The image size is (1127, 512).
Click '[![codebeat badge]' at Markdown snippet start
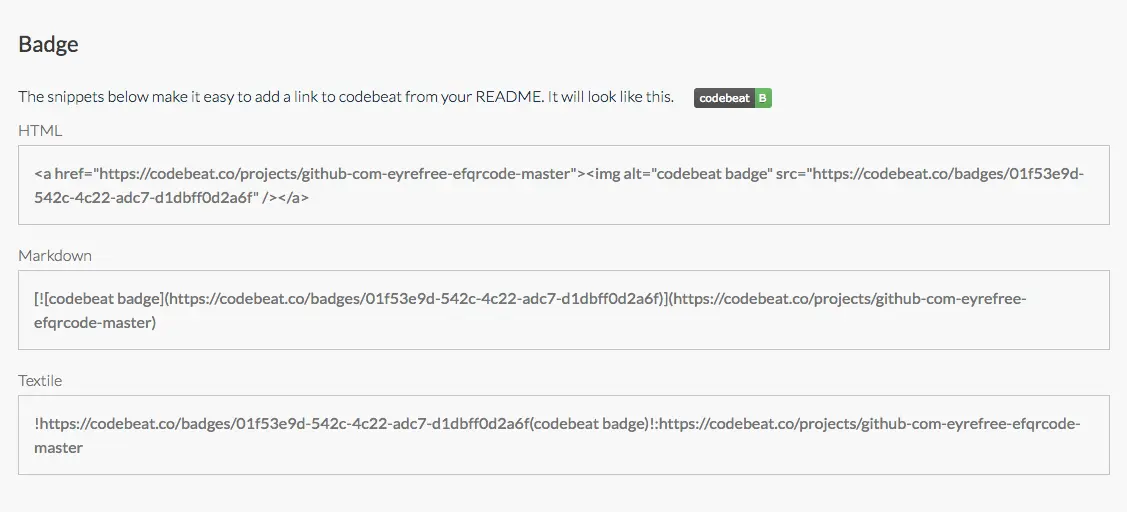(x=99, y=298)
